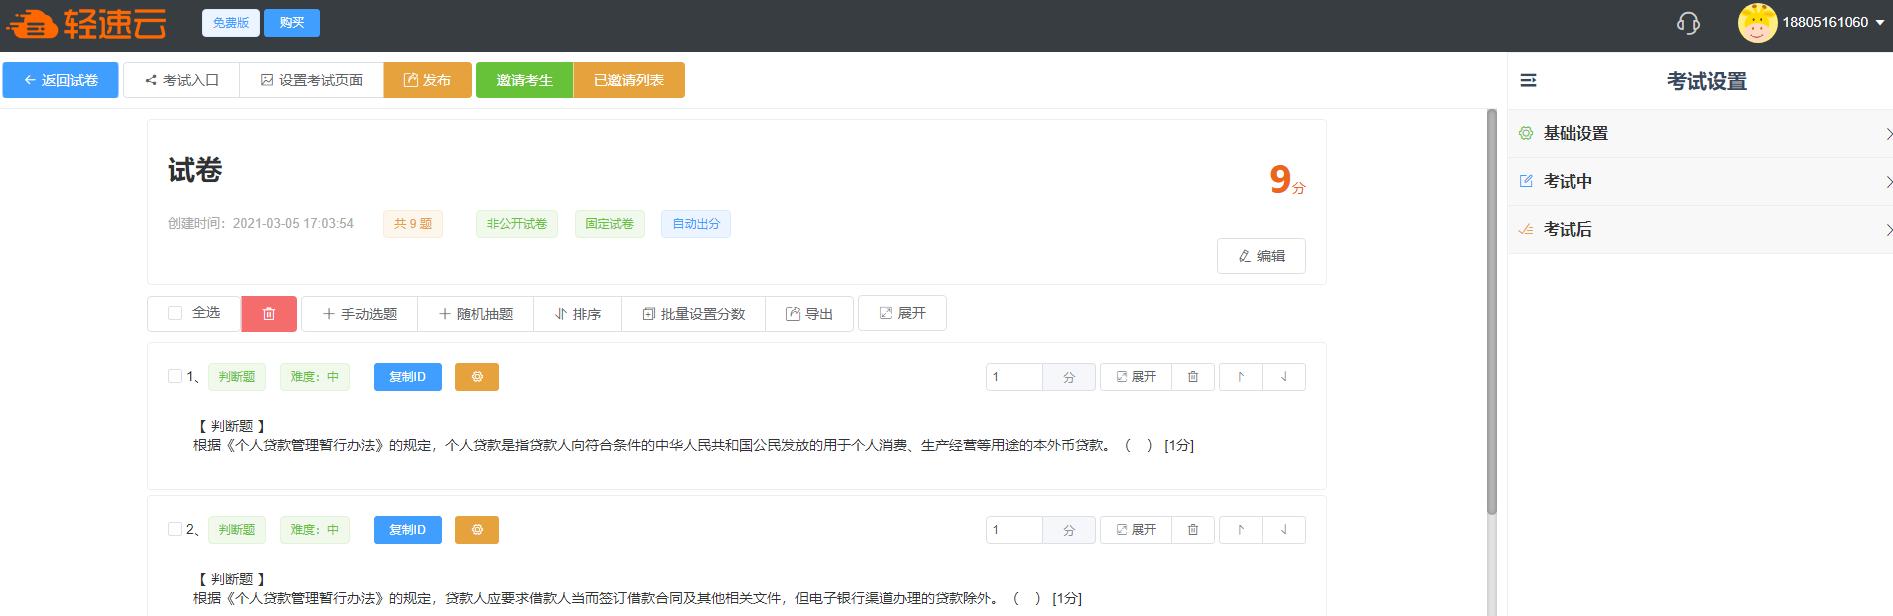Image resolution: width=1893 pixels, height=616 pixels.
Task: Click the 编辑 button for the paper
Action: pyautogui.click(x=1261, y=256)
